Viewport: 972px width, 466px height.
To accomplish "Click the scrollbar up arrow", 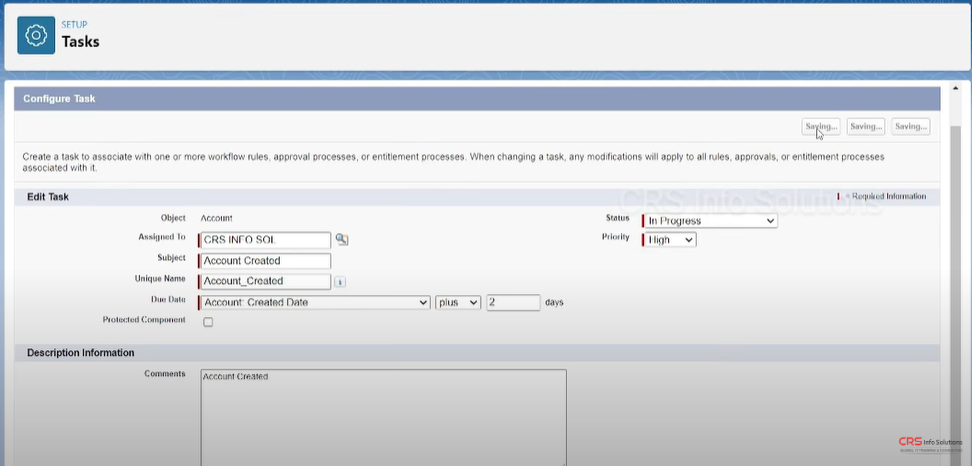I will 955,88.
